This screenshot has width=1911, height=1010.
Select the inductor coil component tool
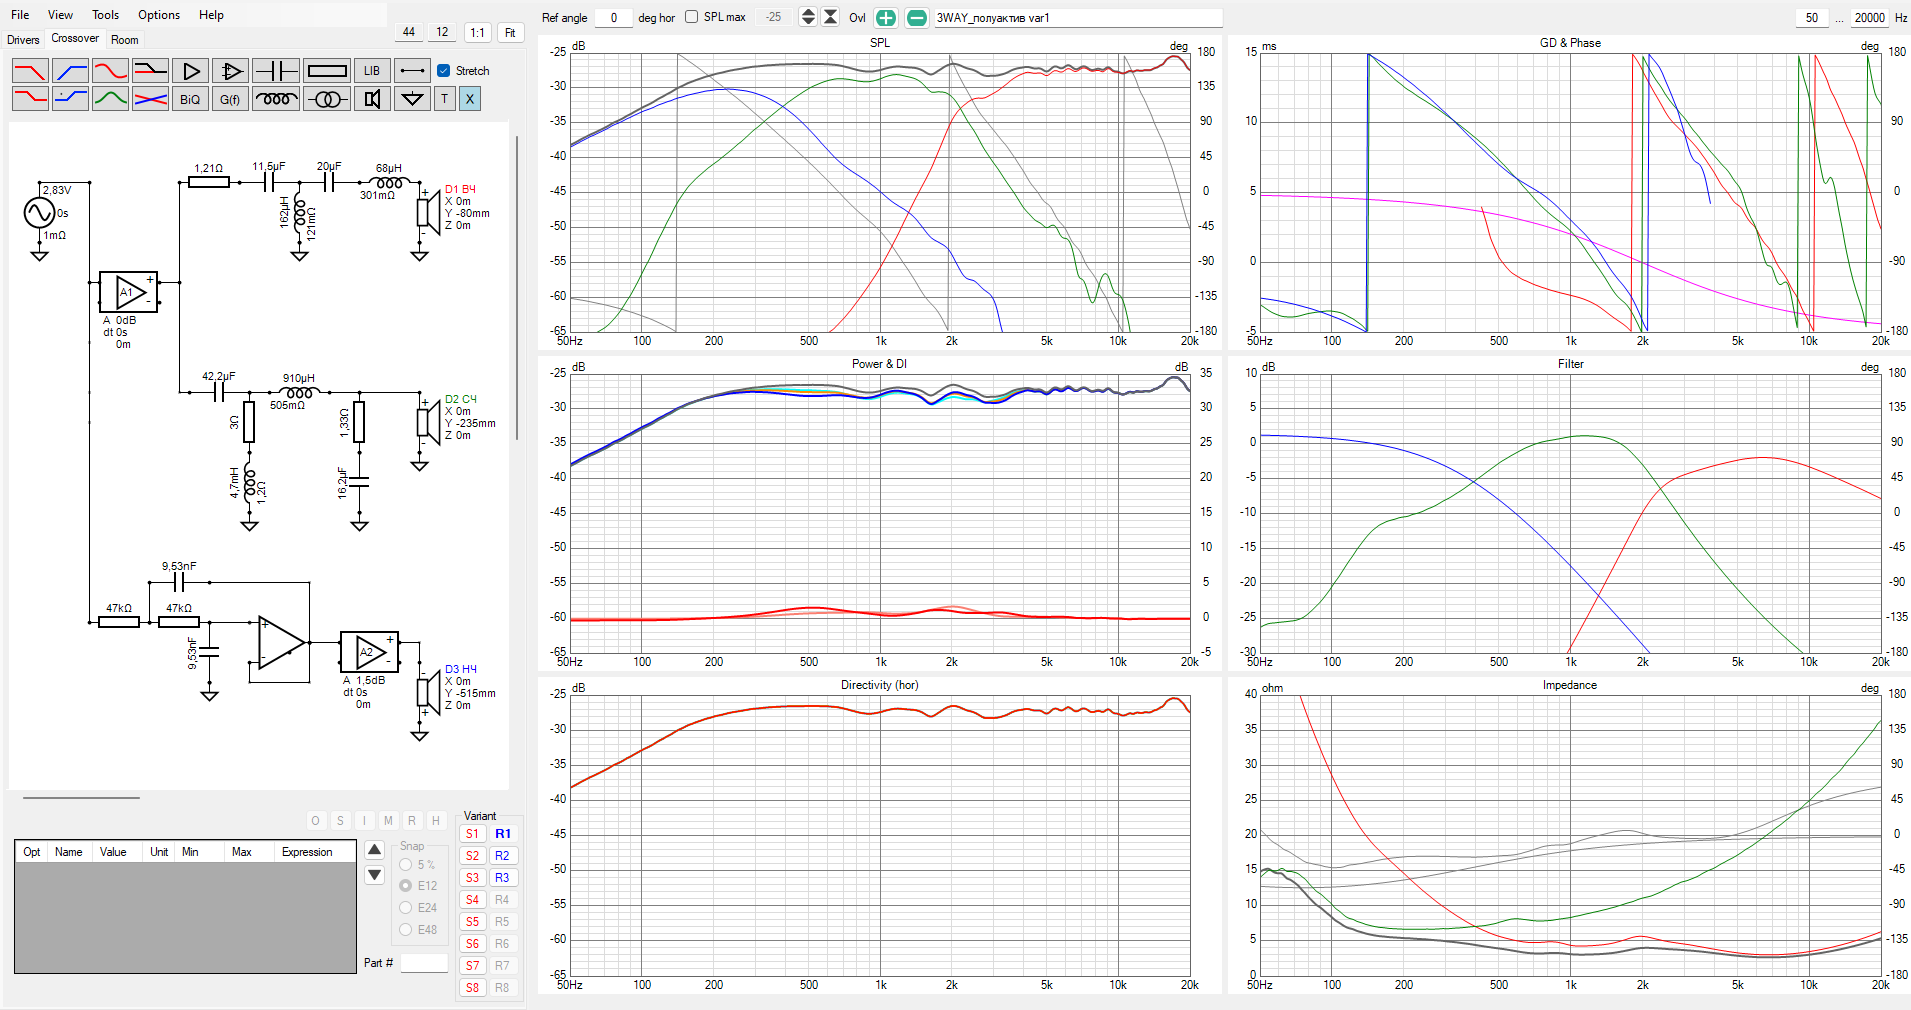[x=275, y=99]
